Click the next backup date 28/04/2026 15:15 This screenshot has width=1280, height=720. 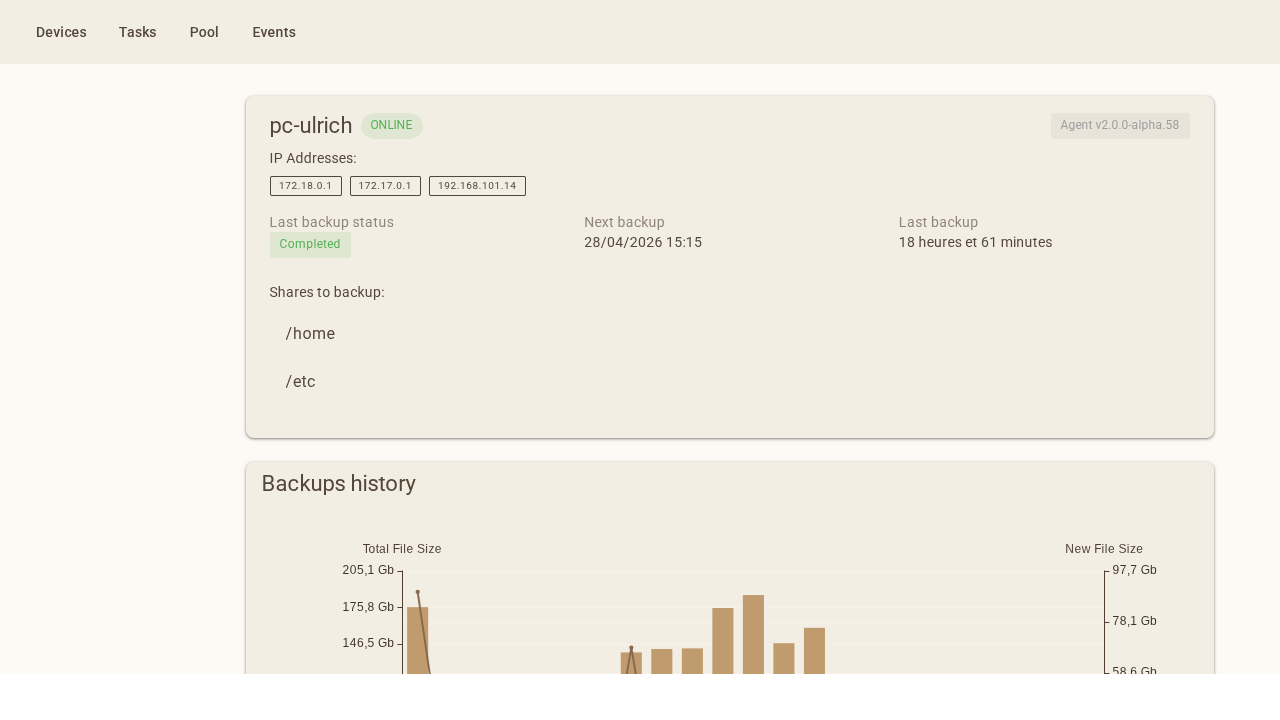[643, 242]
